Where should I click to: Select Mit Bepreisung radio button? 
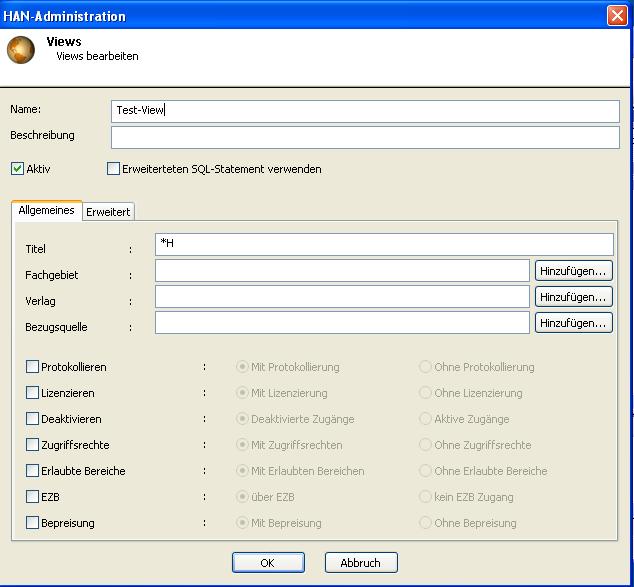pos(242,523)
